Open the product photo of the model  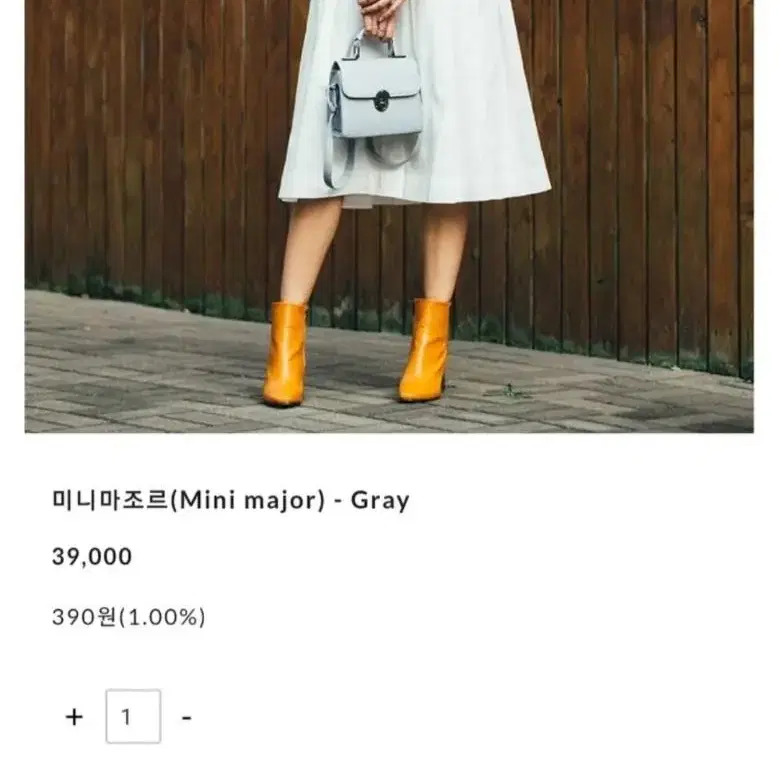coord(389,216)
